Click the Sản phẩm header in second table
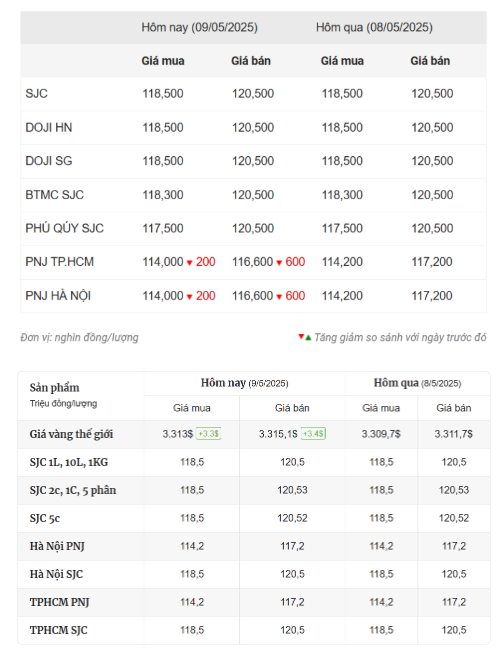This screenshot has width=504, height=661. coord(54,388)
